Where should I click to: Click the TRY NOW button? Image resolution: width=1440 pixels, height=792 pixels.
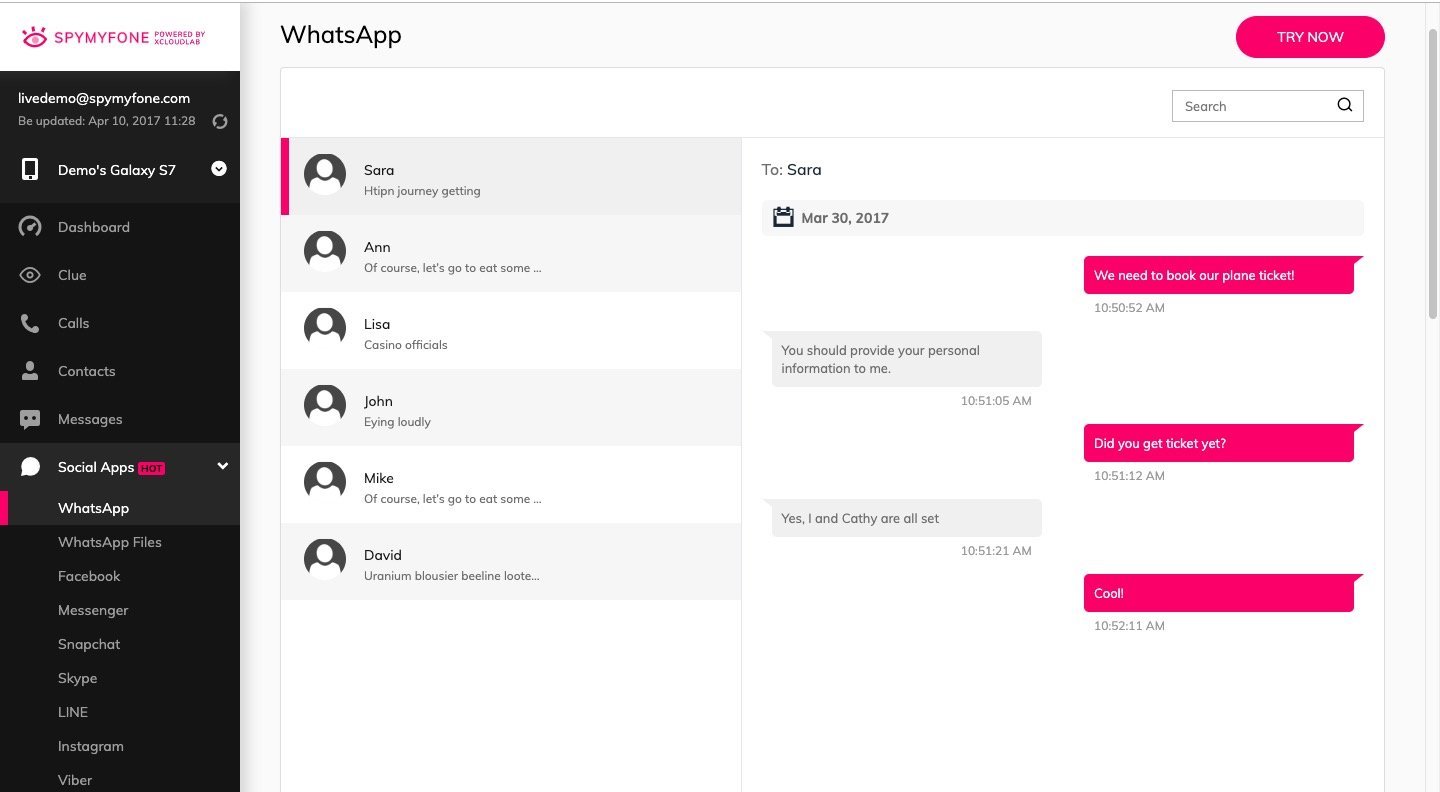pos(1310,37)
